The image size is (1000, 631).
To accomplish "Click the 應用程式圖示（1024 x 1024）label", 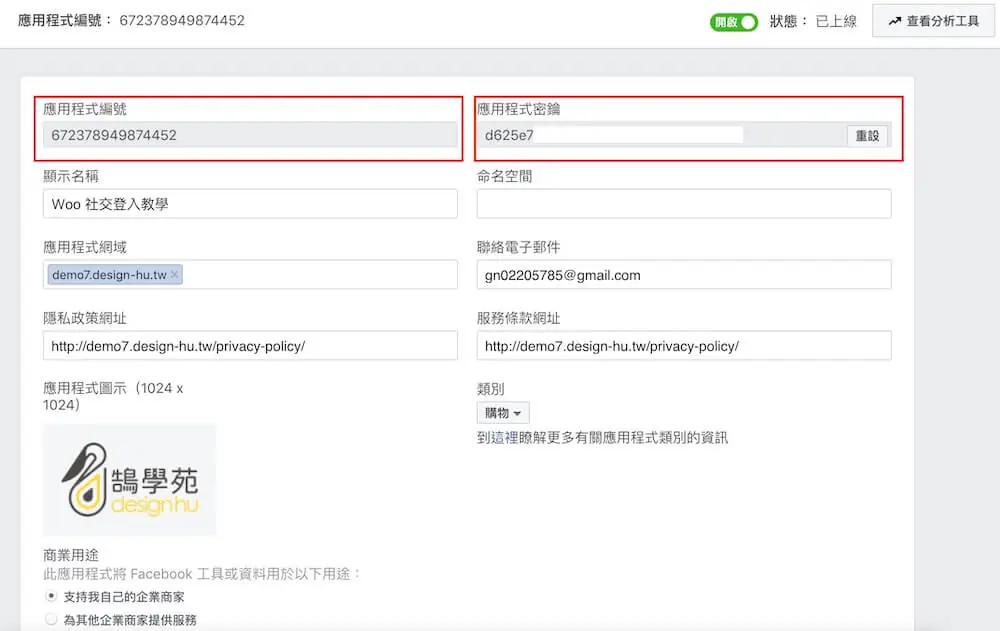I will click(113, 396).
